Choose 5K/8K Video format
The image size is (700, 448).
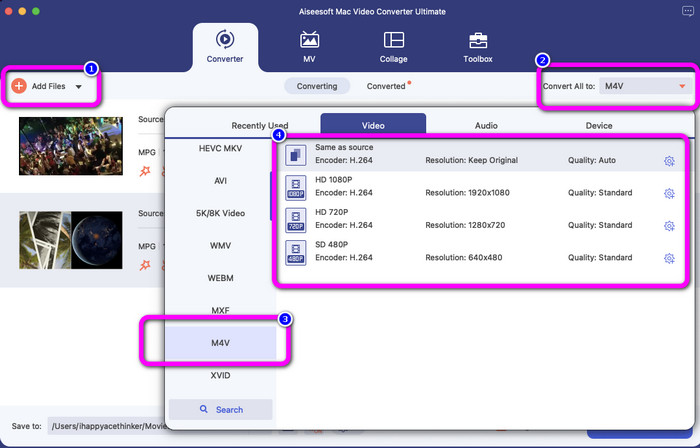(x=221, y=213)
